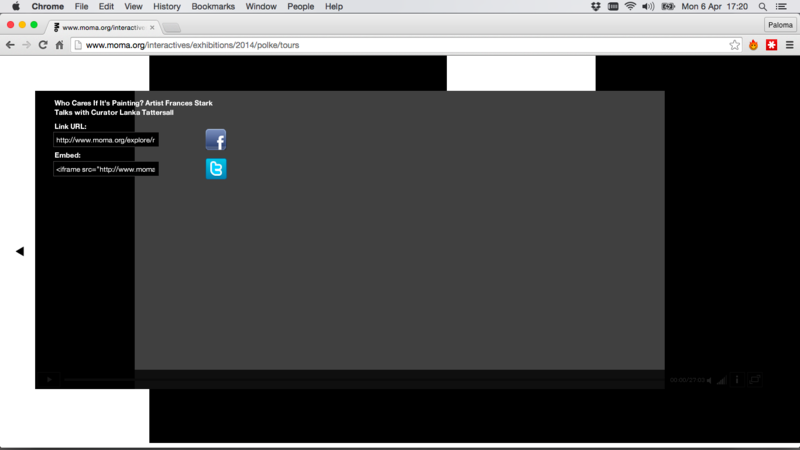This screenshot has width=800, height=450.
Task: Open the Apple menu
Action: pyautogui.click(x=16, y=7)
